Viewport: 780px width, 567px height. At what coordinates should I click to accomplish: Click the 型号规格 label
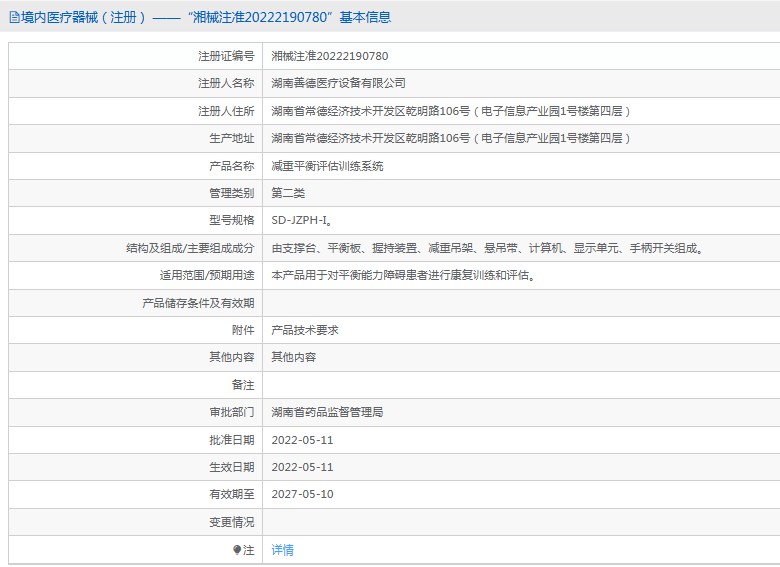pyautogui.click(x=231, y=220)
